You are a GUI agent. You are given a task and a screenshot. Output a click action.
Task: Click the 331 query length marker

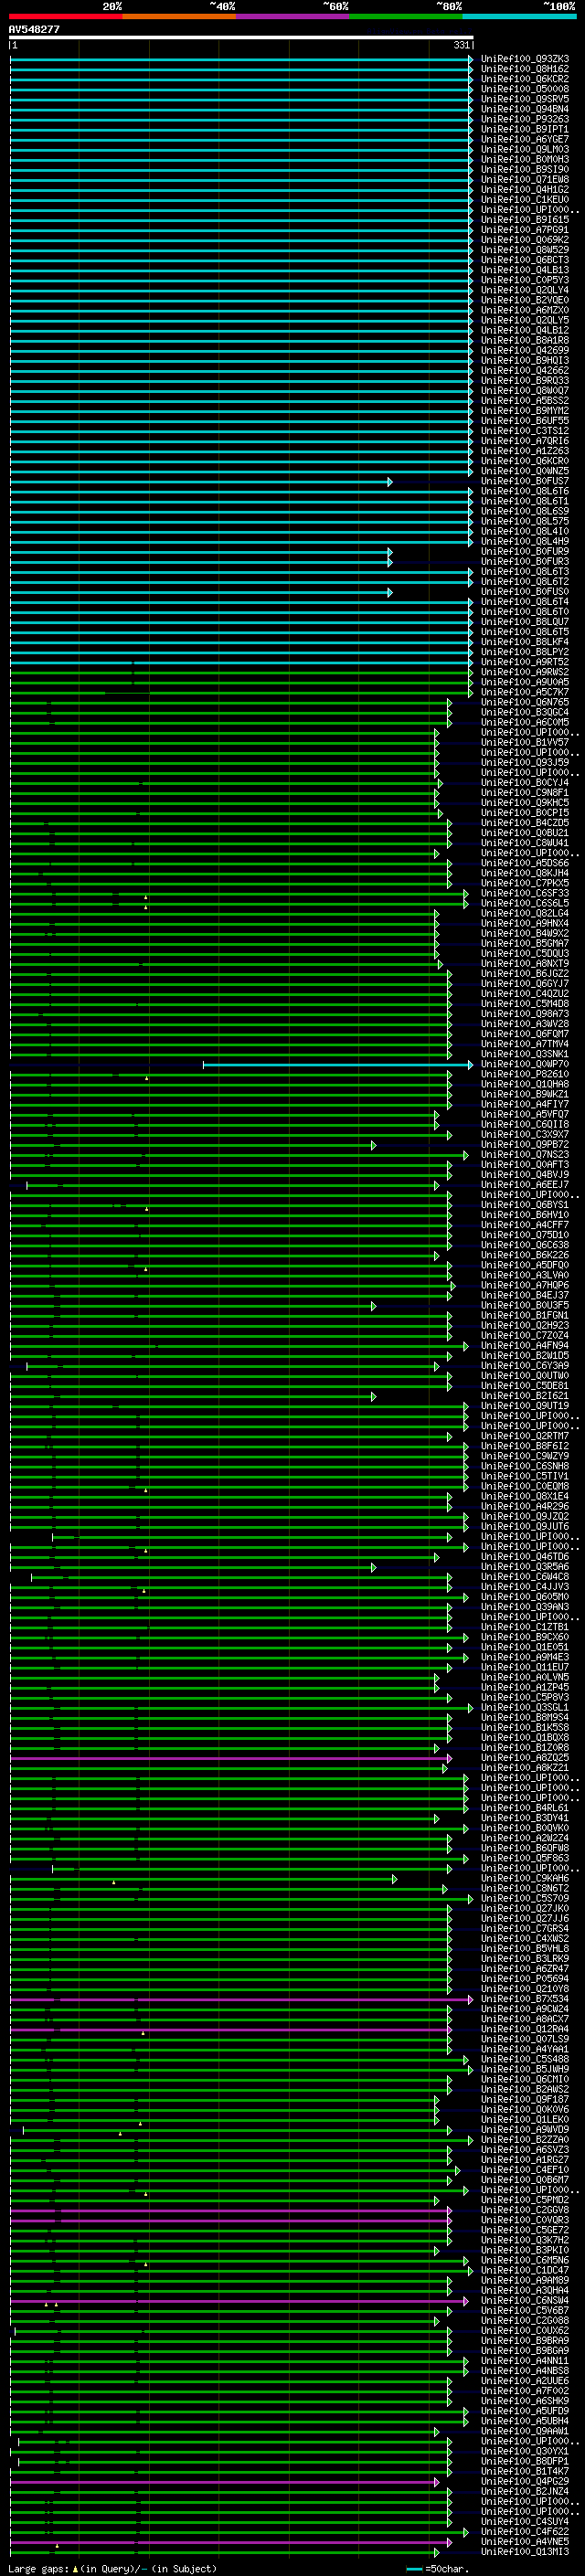461,45
